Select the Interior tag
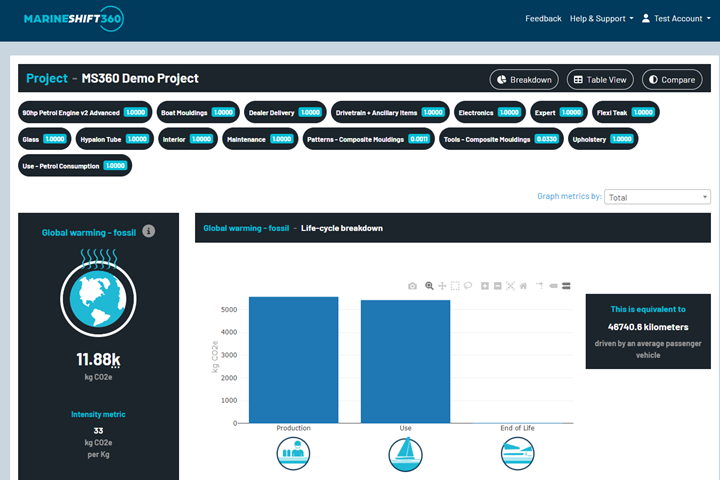 click(188, 139)
